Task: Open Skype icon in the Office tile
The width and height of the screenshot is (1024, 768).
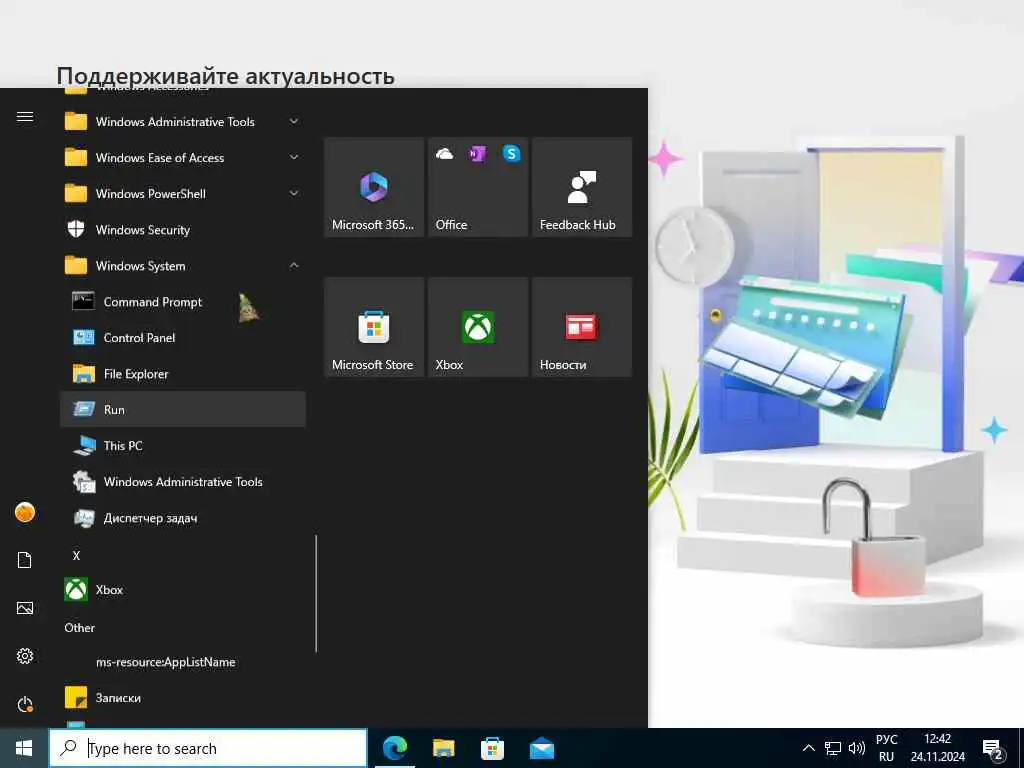Action: 511,154
